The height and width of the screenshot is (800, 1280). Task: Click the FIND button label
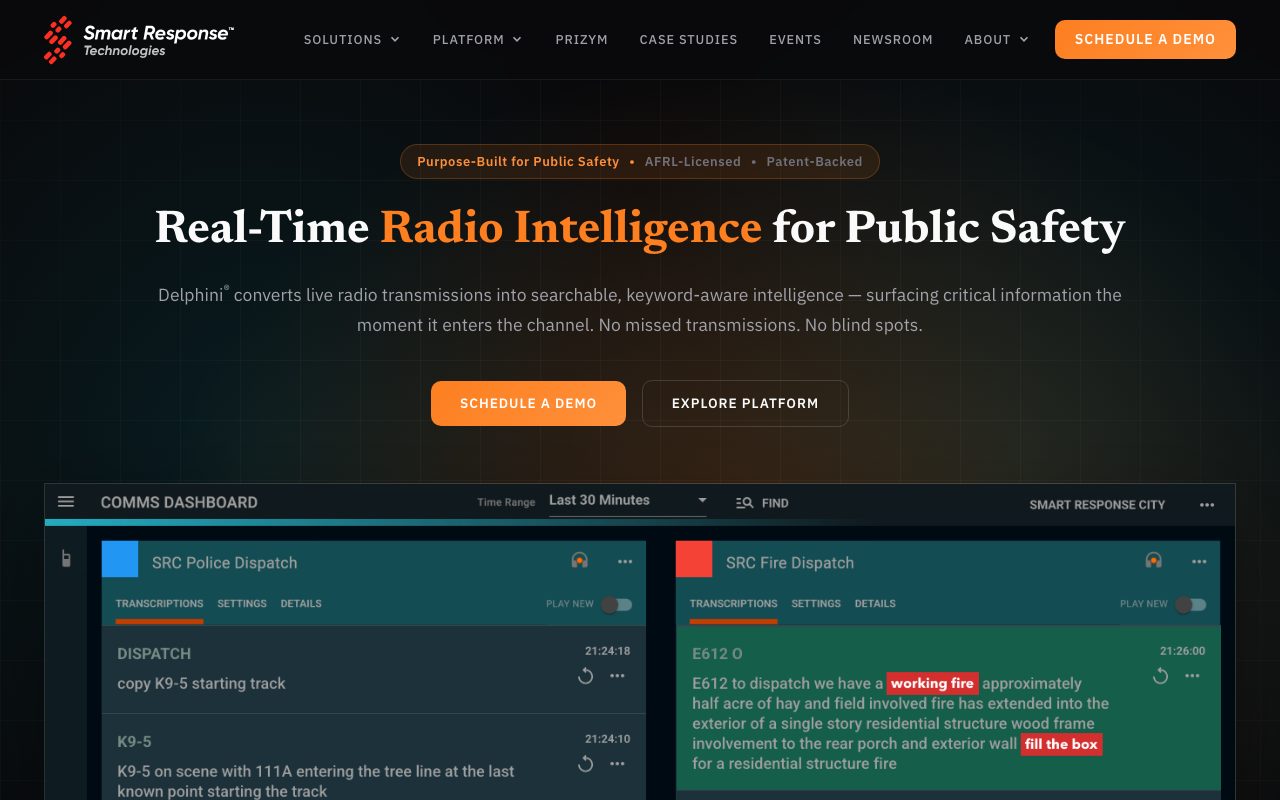(x=775, y=504)
